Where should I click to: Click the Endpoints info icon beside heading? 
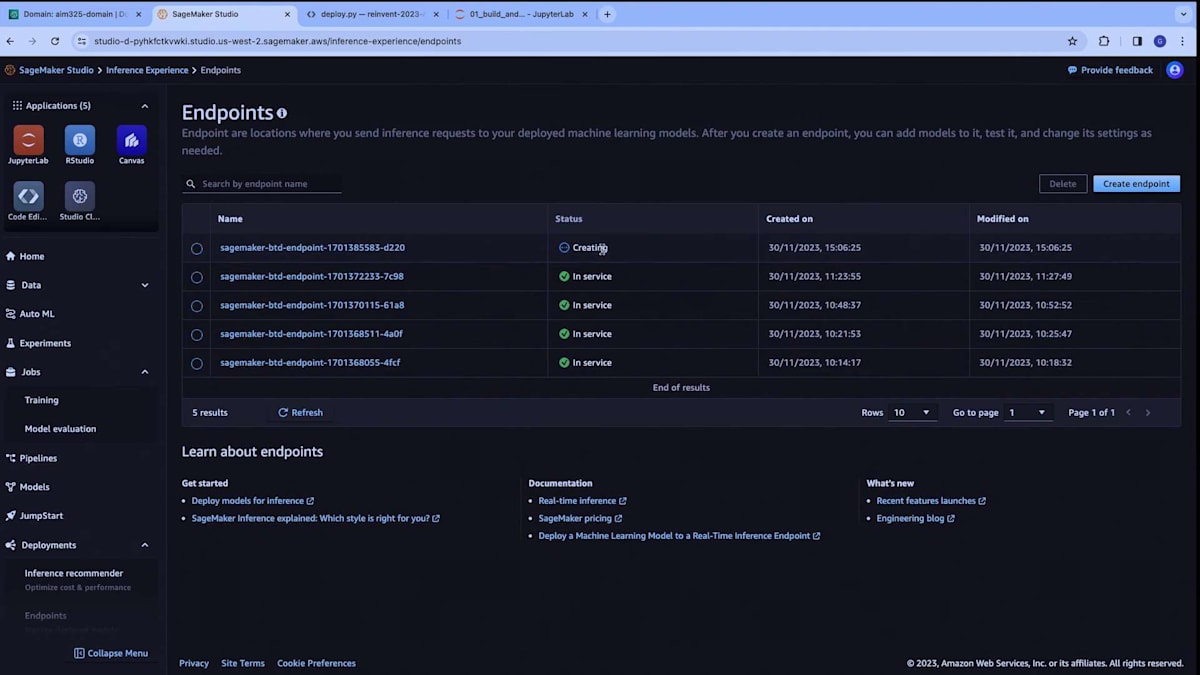[x=282, y=114]
